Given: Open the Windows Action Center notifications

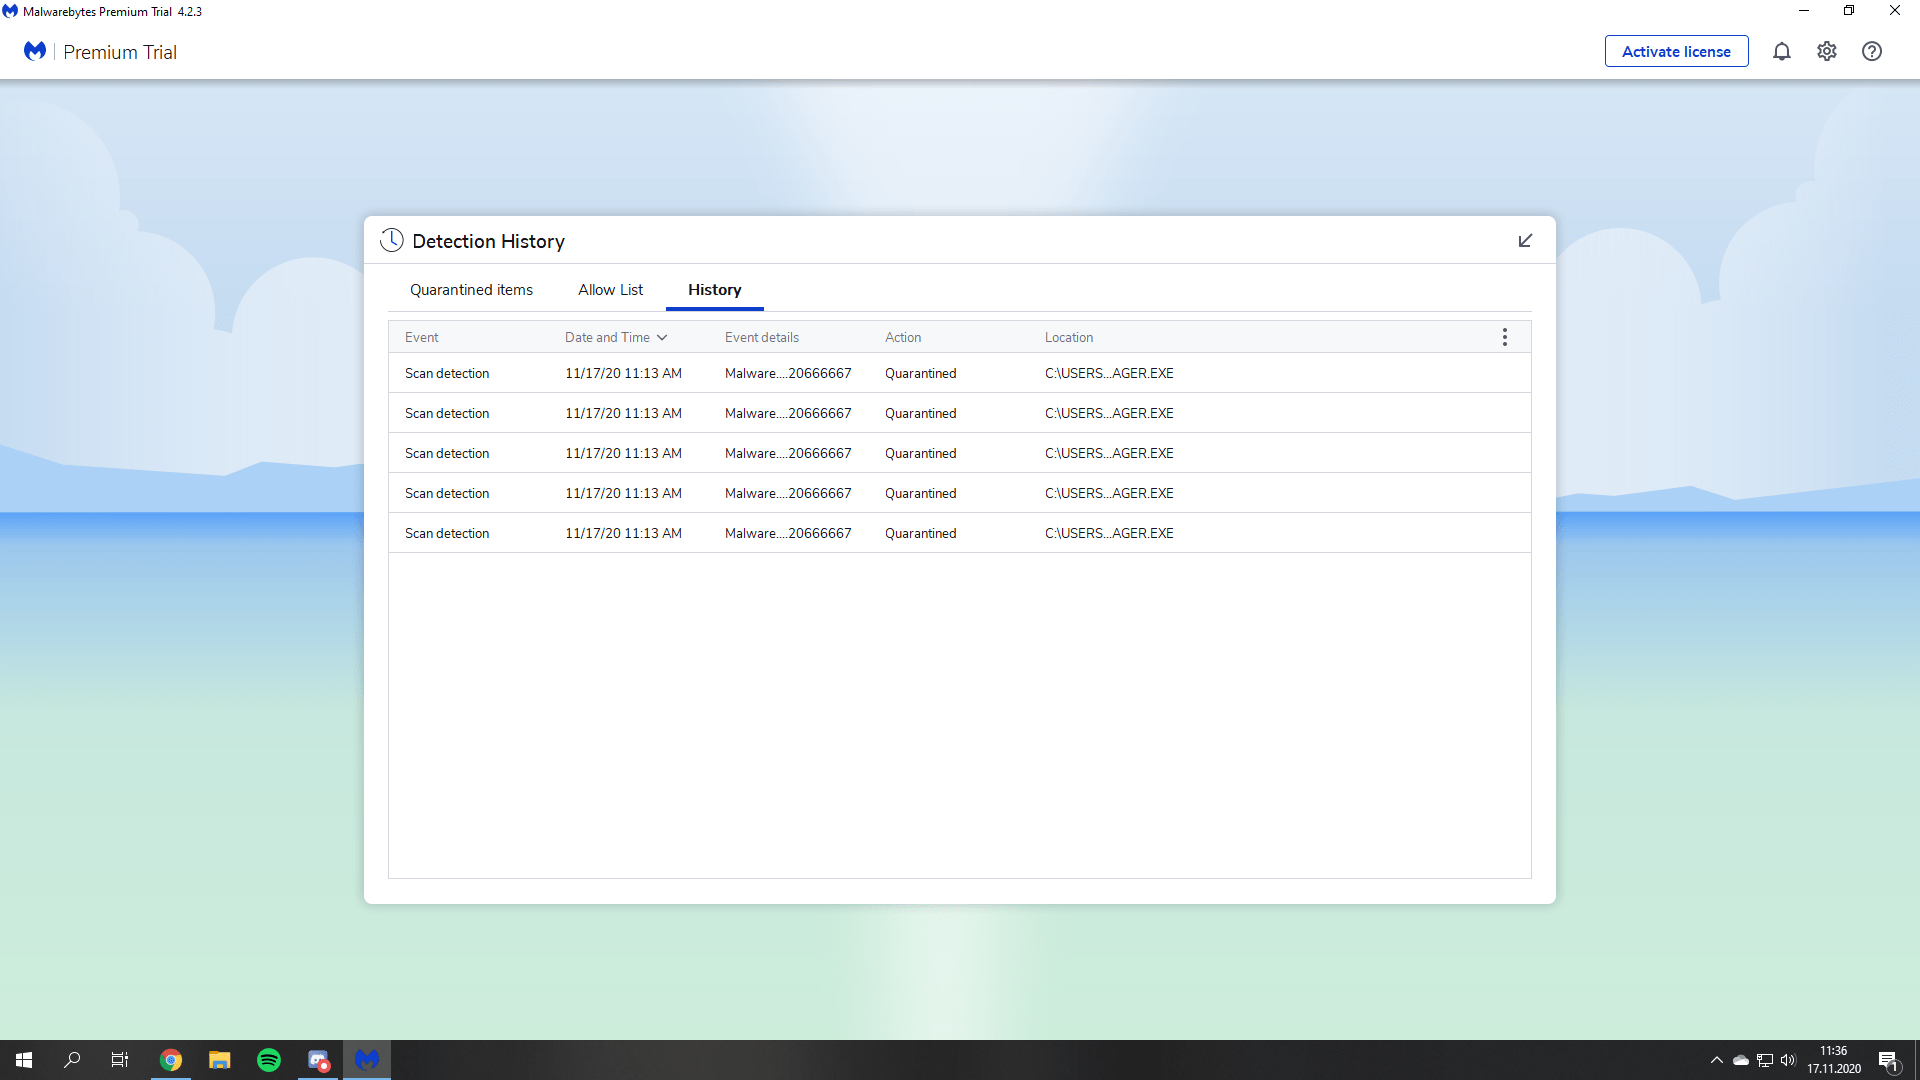Looking at the screenshot, I should (1888, 1060).
